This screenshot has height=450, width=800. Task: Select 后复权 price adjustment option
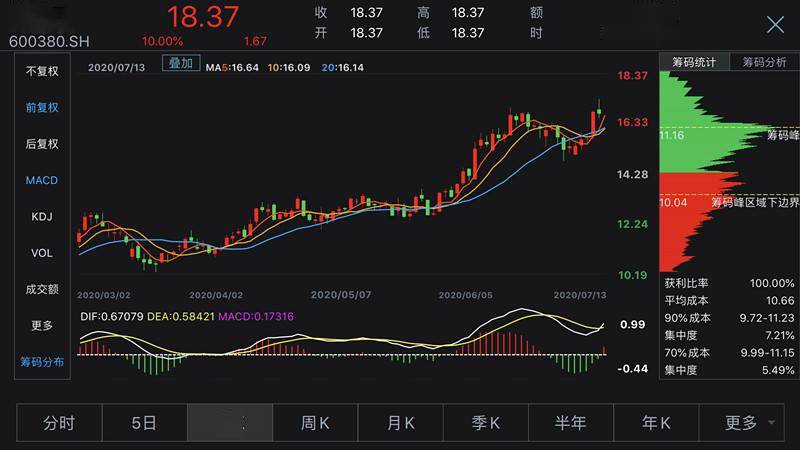click(42, 144)
